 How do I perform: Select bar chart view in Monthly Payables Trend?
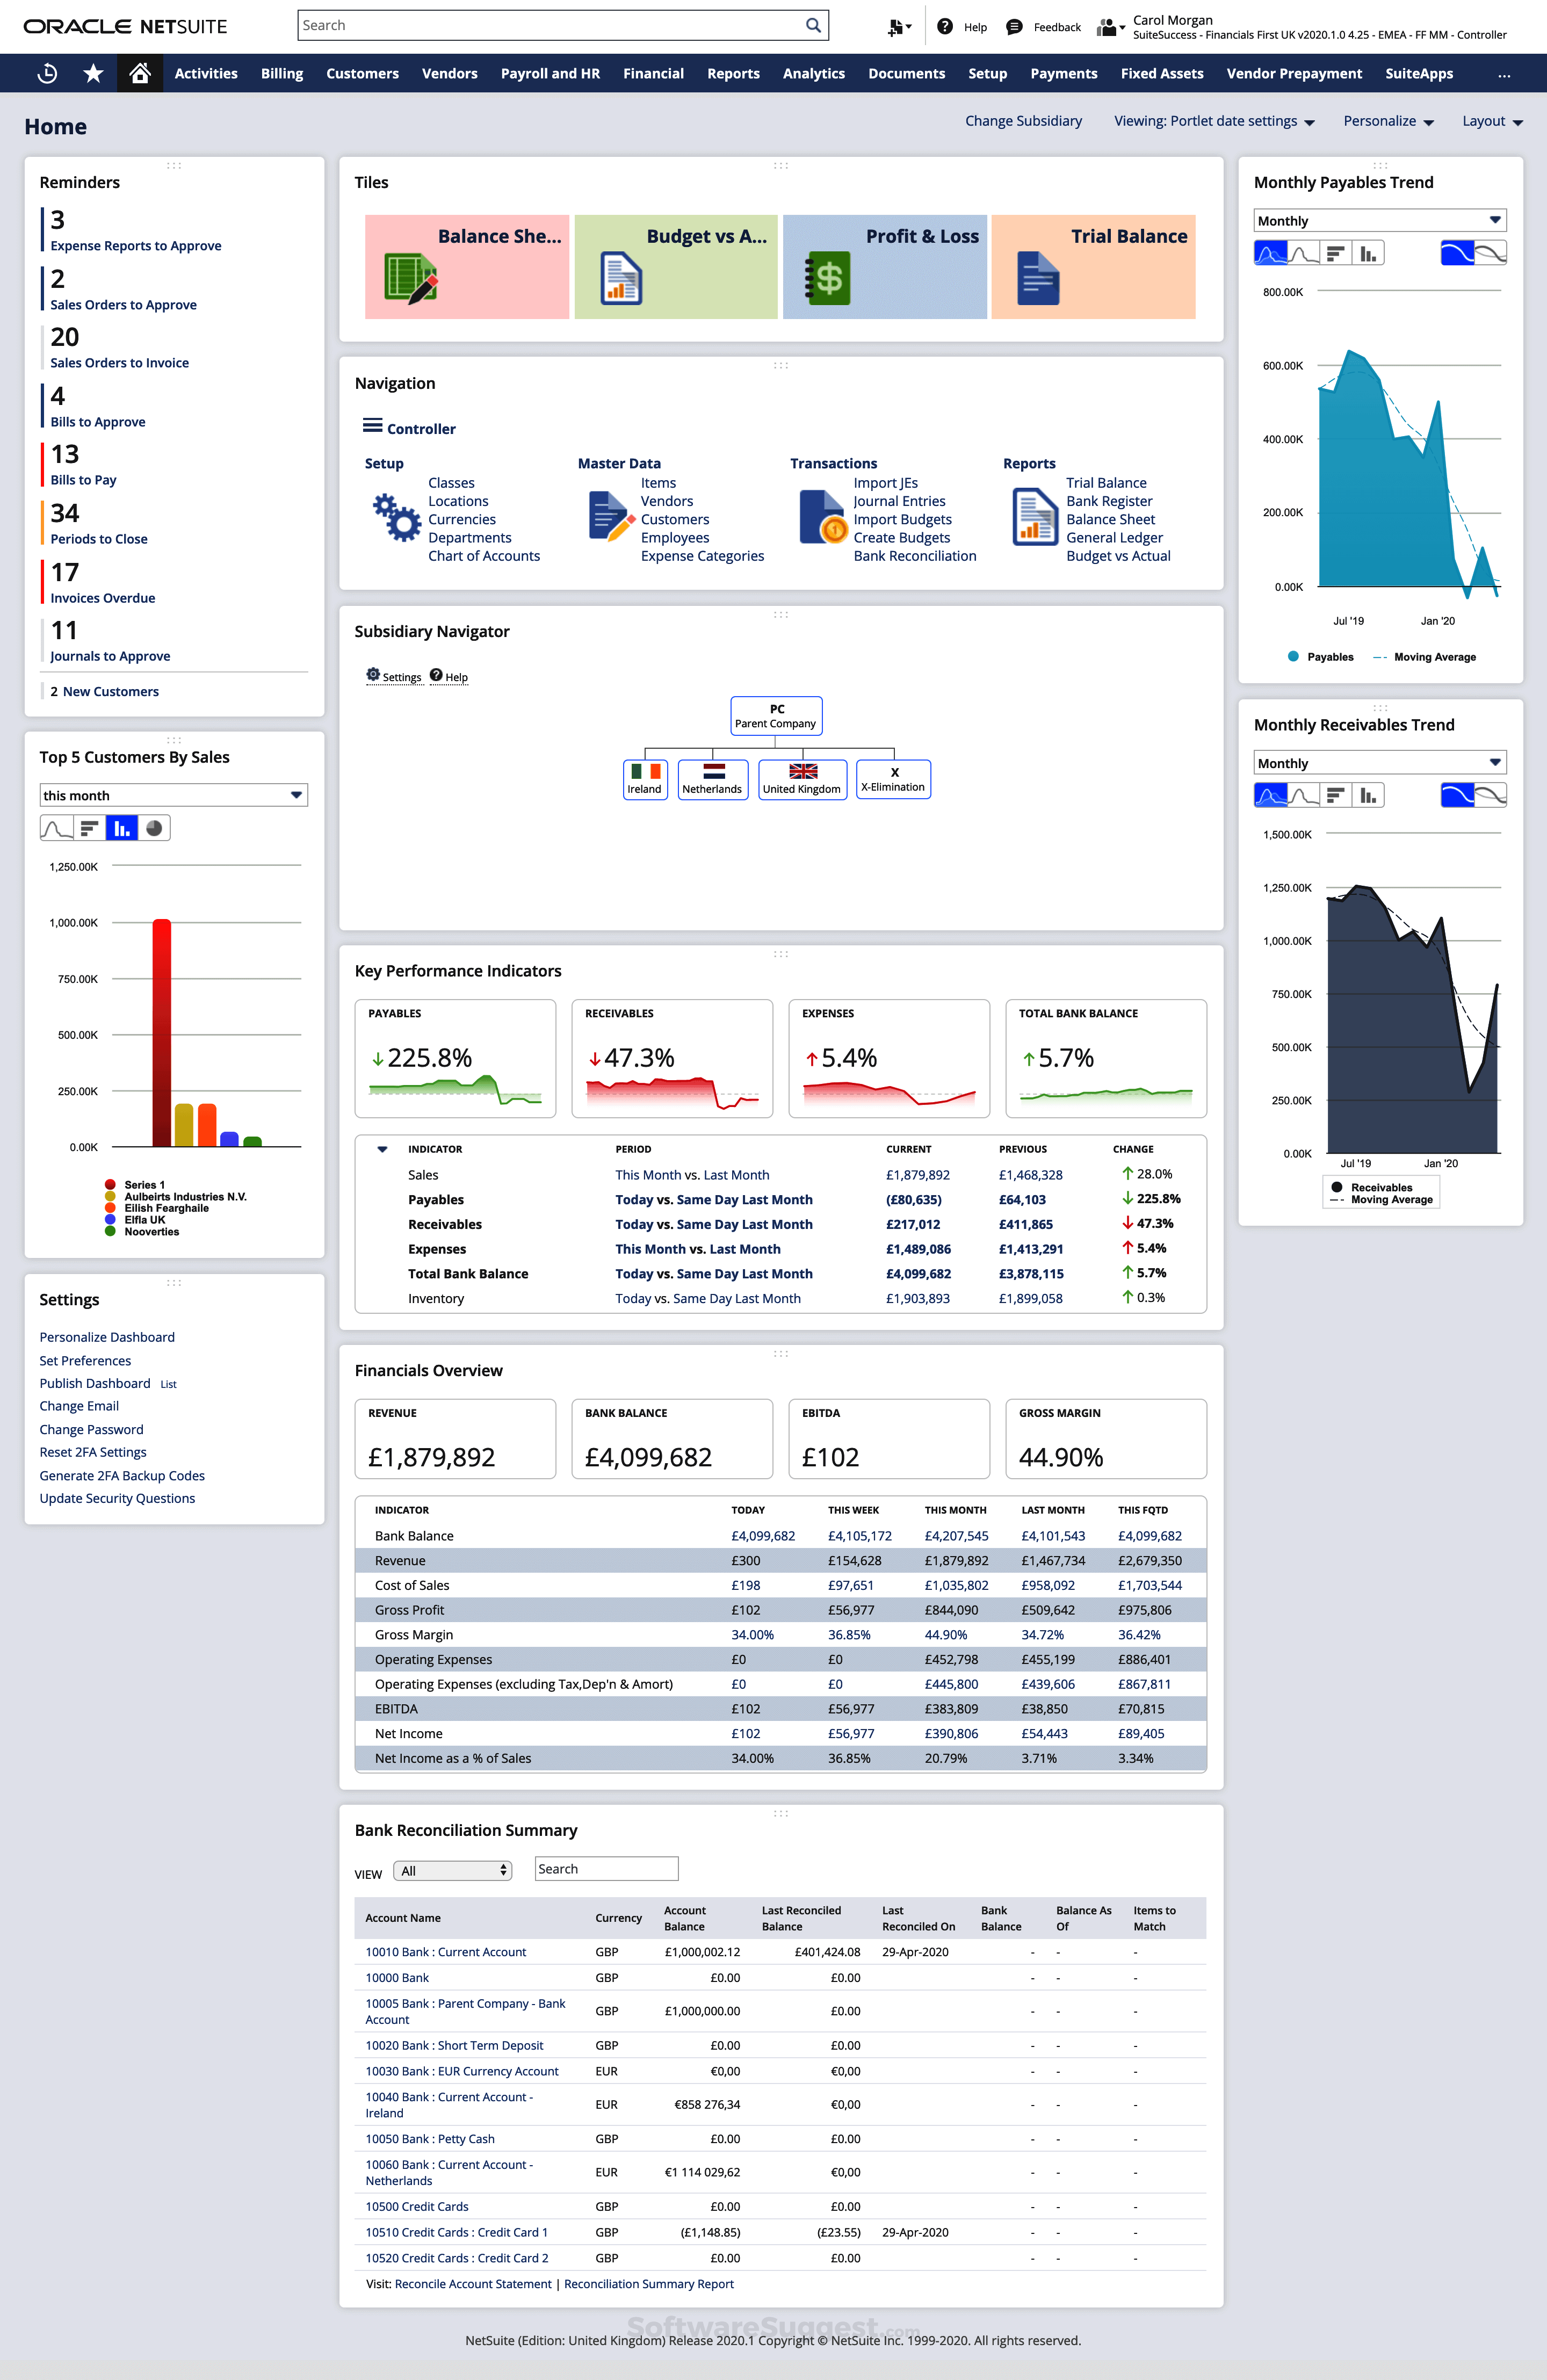[x=1368, y=252]
